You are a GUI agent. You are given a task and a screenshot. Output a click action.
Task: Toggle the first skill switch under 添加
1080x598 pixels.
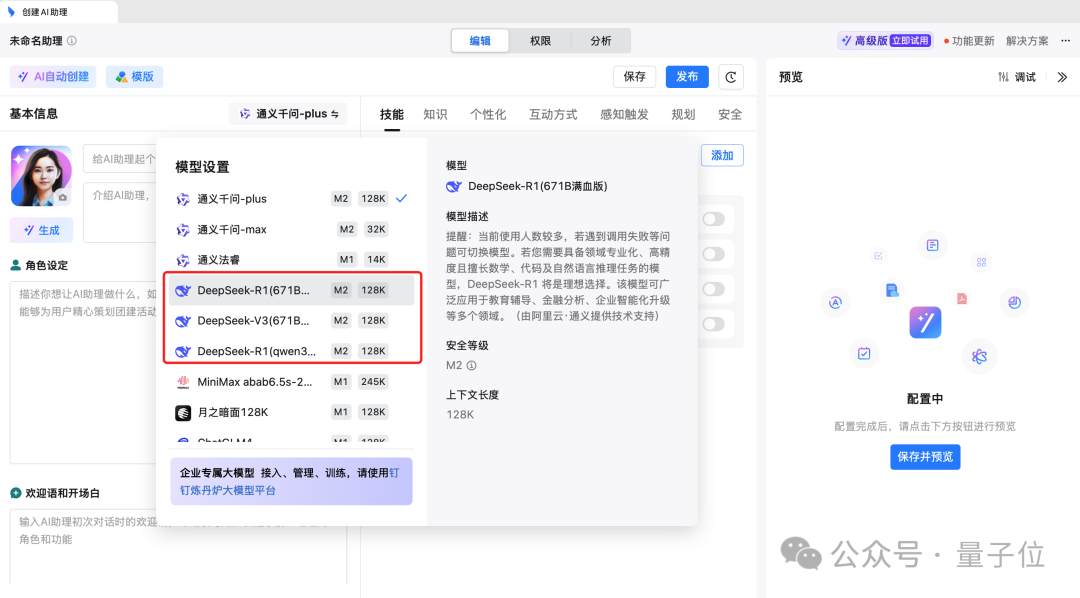(x=713, y=219)
